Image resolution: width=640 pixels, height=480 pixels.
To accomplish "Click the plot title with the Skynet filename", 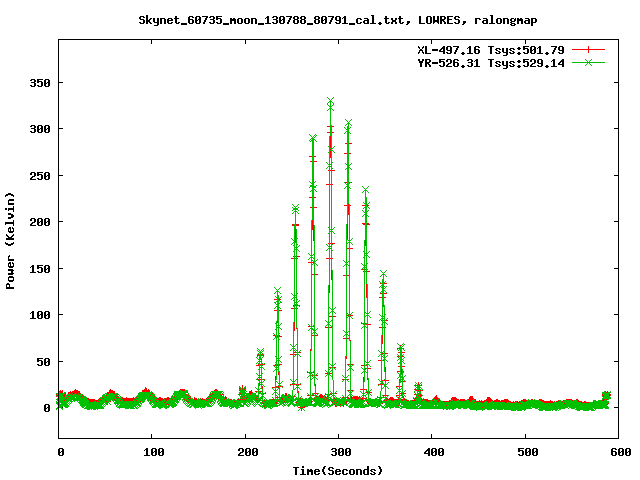I will coord(320,19).
